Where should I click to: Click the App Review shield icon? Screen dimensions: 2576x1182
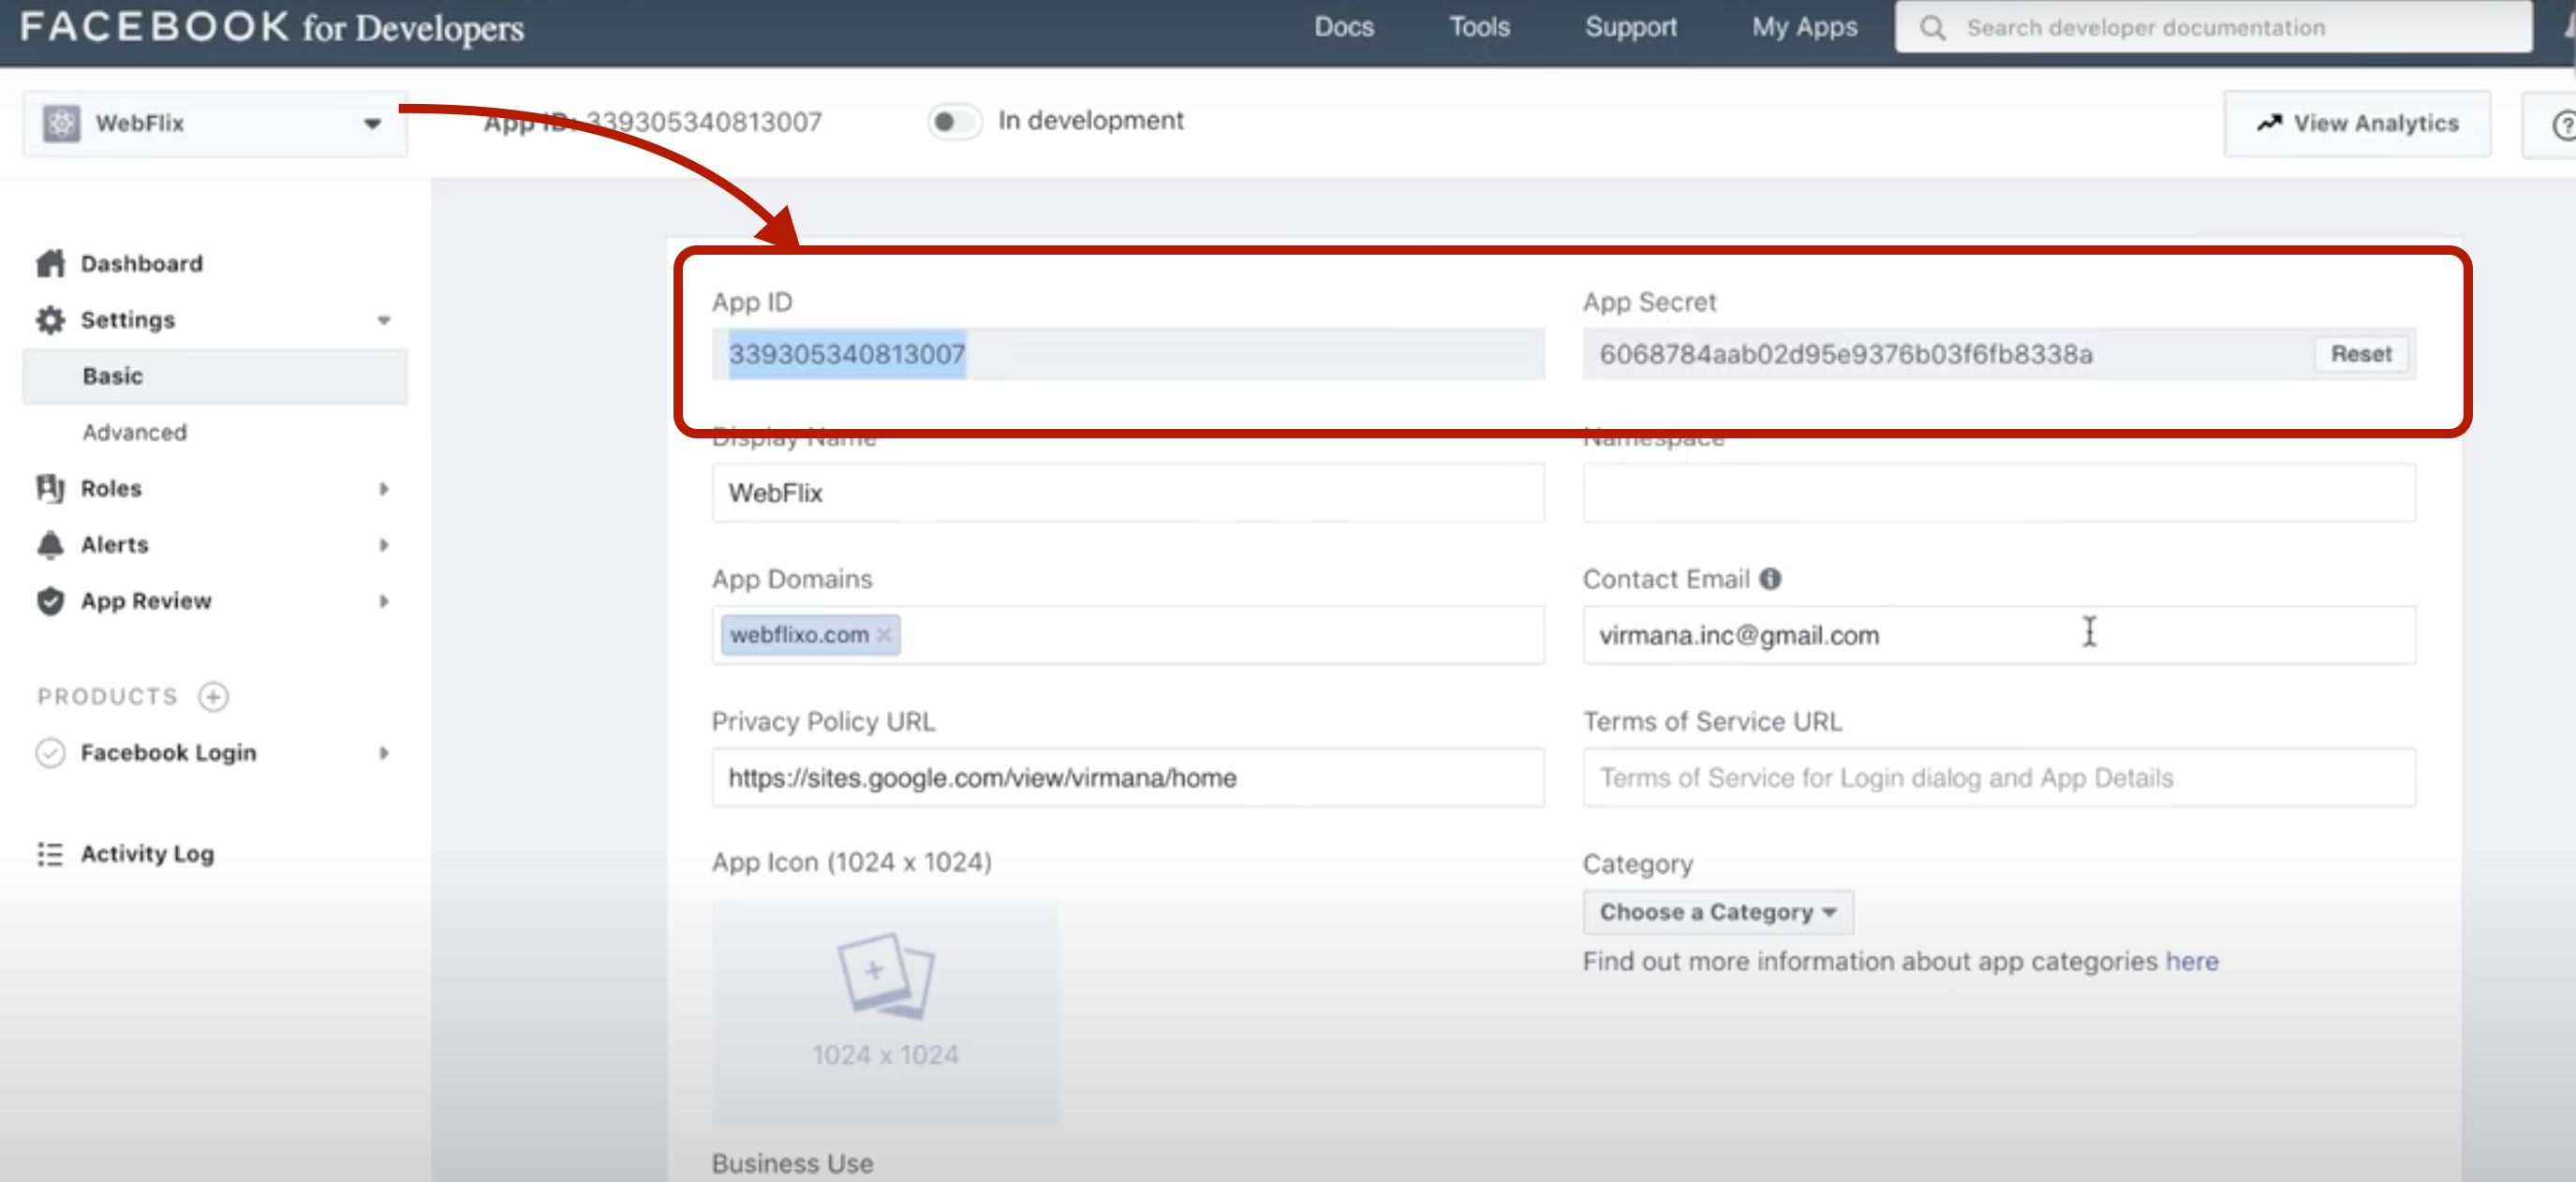pyautogui.click(x=50, y=601)
